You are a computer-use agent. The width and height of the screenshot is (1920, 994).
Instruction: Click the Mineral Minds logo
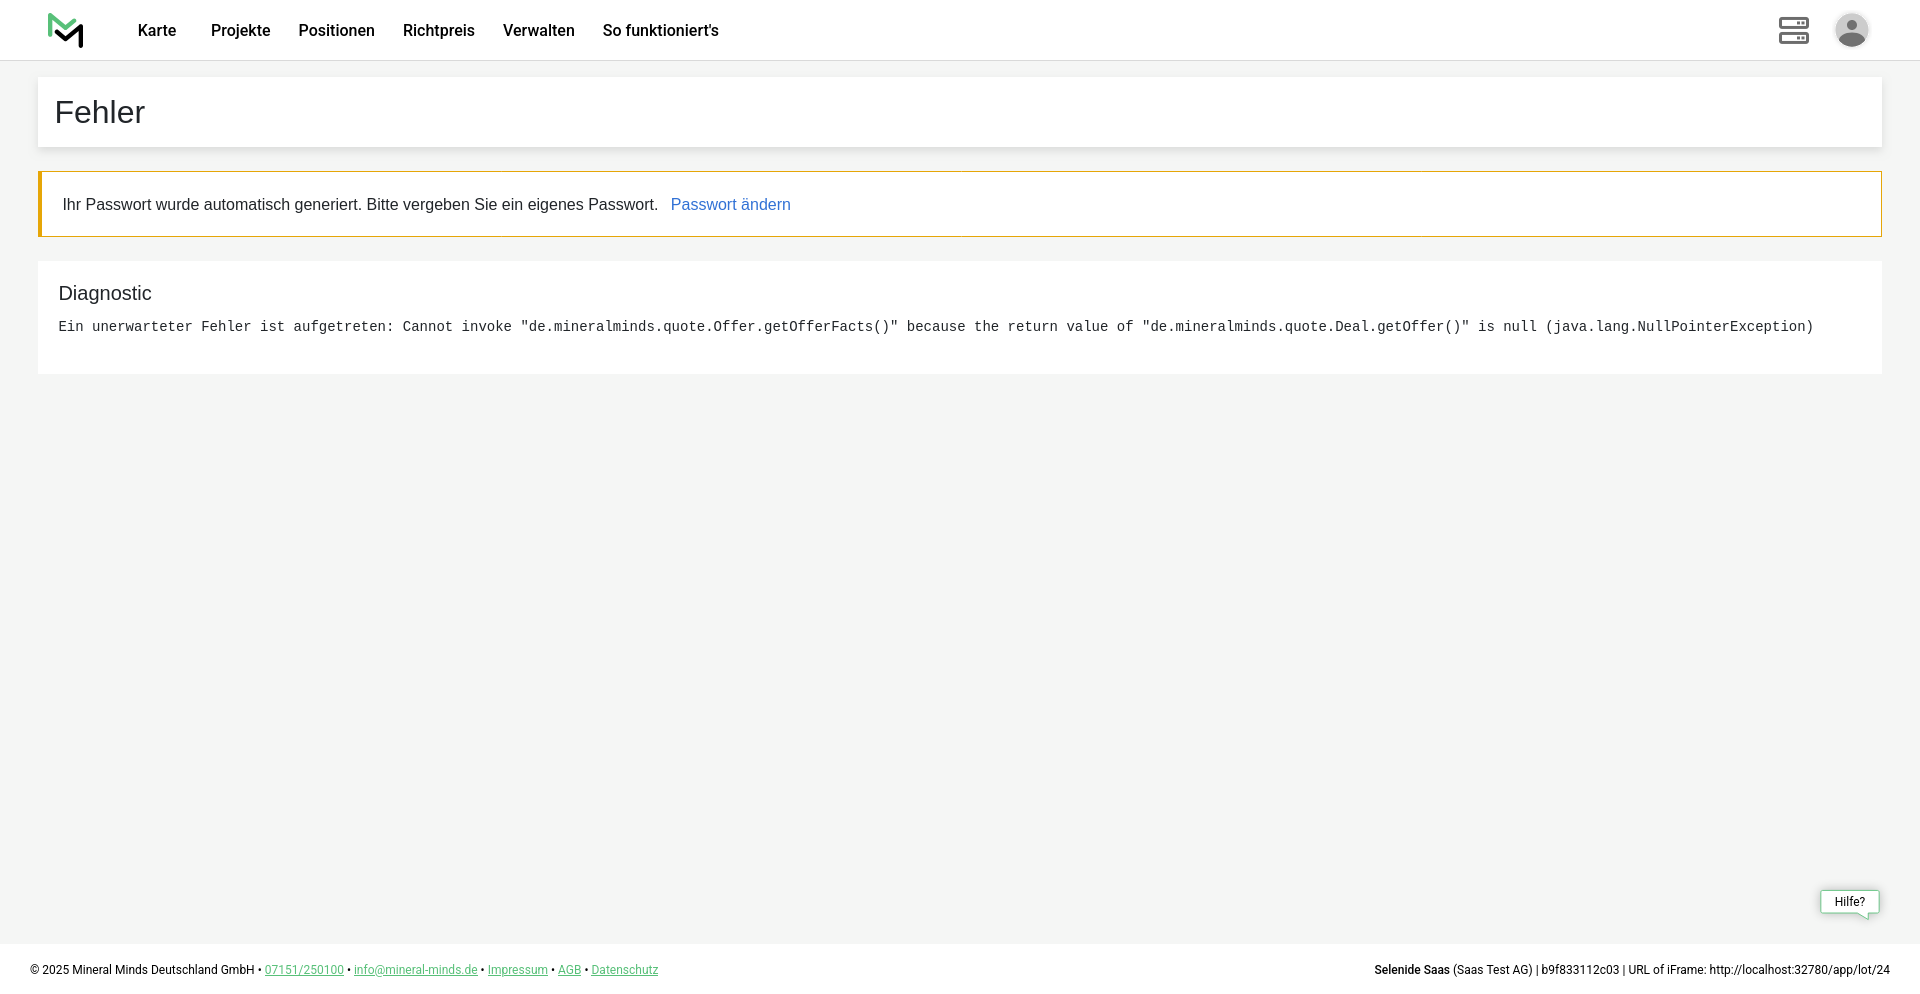65,30
